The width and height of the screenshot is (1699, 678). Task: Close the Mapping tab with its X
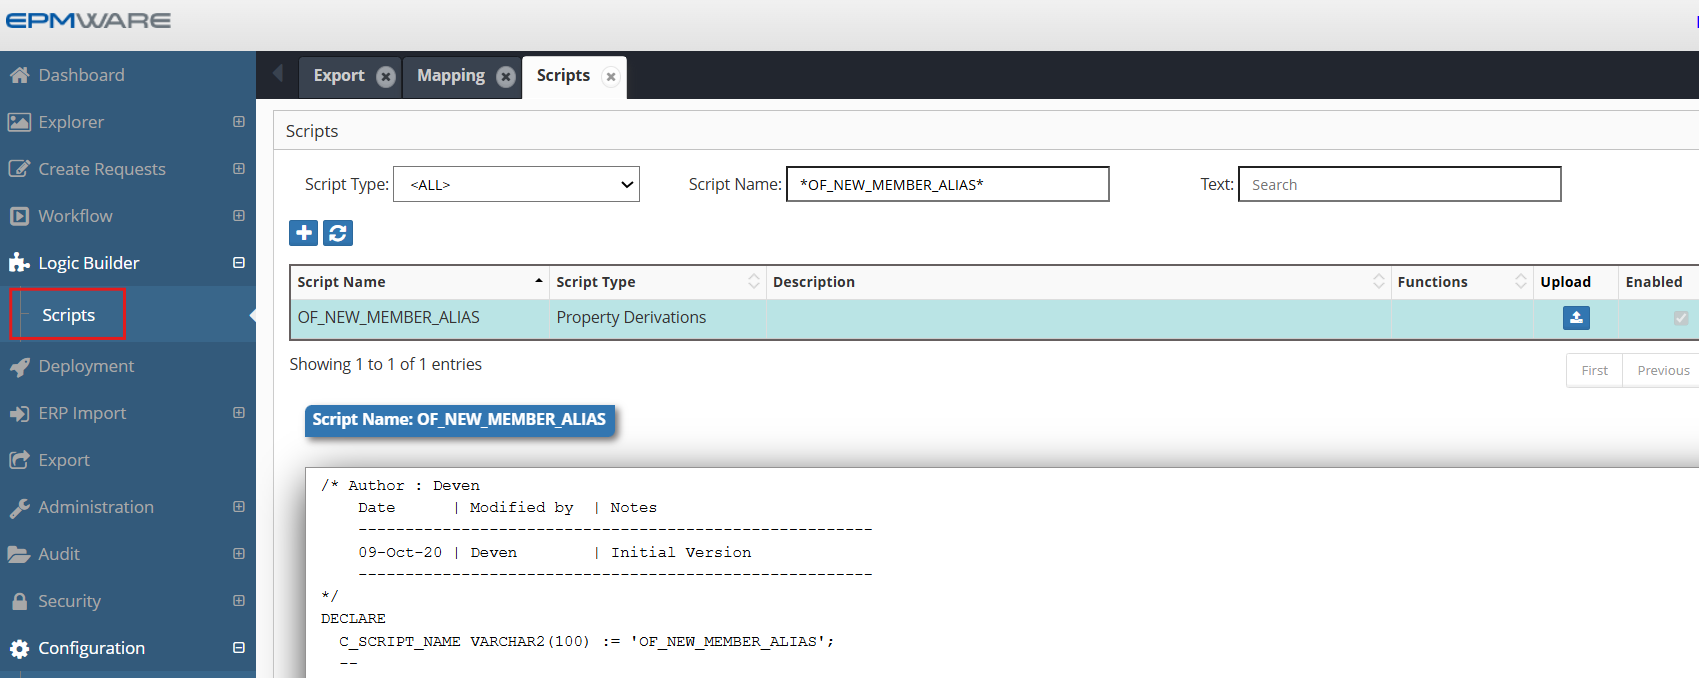[506, 77]
